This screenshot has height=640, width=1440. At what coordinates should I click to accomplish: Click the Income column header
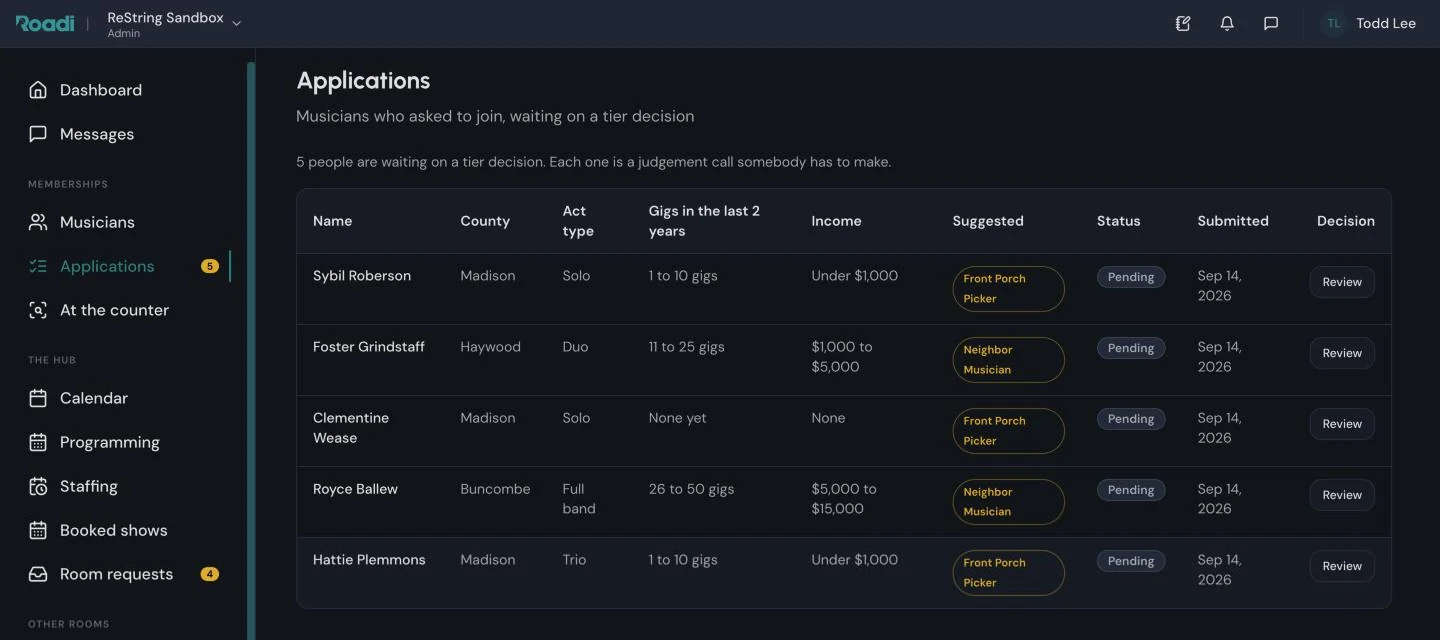[x=836, y=221]
